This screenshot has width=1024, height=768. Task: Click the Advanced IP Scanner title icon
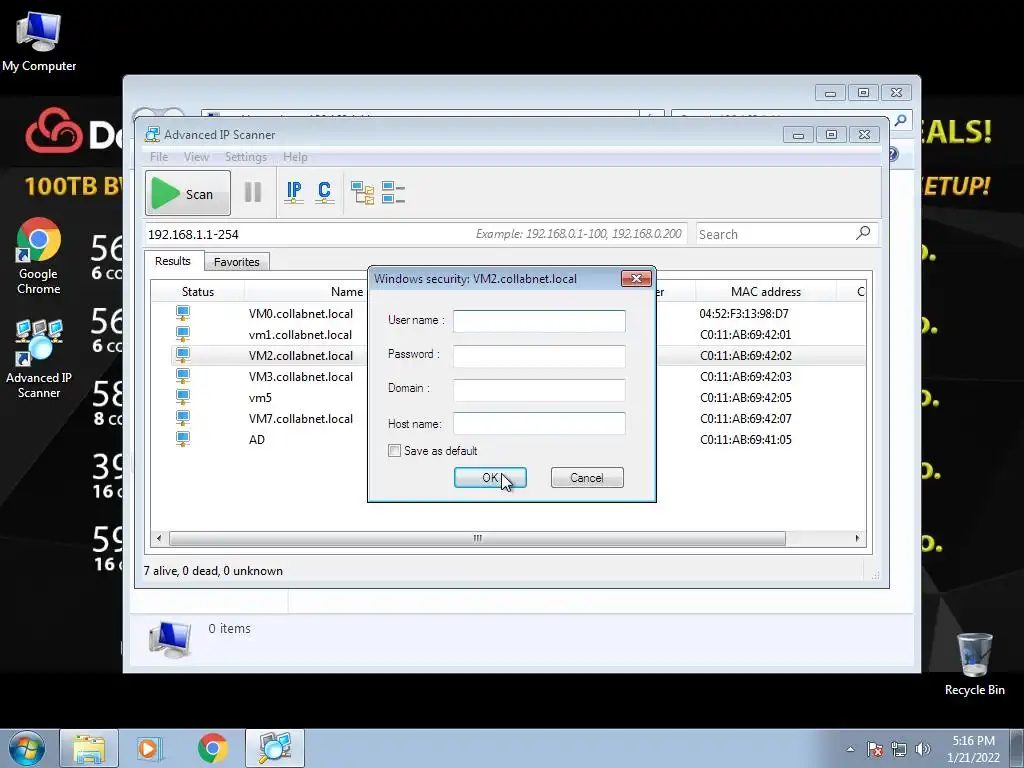(x=152, y=135)
